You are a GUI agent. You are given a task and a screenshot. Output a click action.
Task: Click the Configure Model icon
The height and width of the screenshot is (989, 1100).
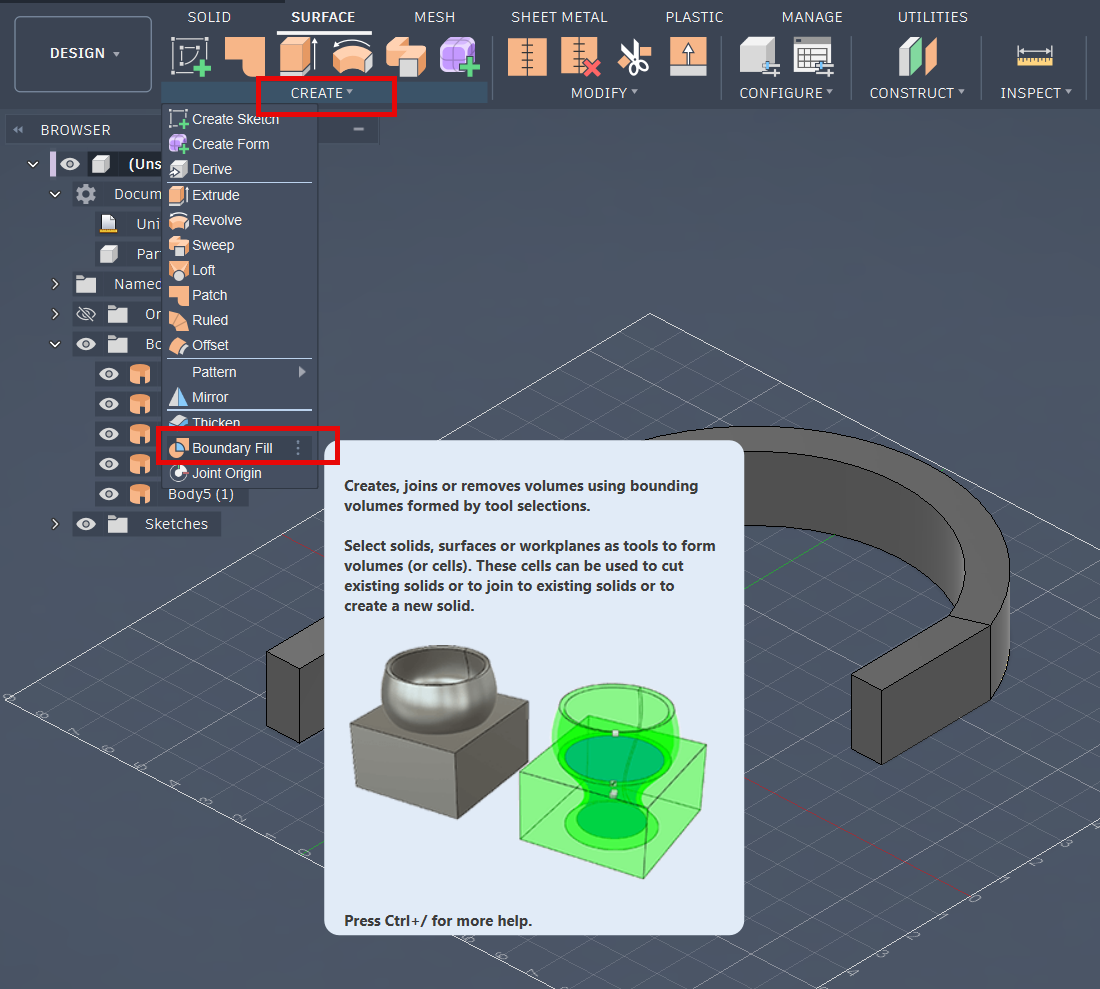(x=759, y=57)
